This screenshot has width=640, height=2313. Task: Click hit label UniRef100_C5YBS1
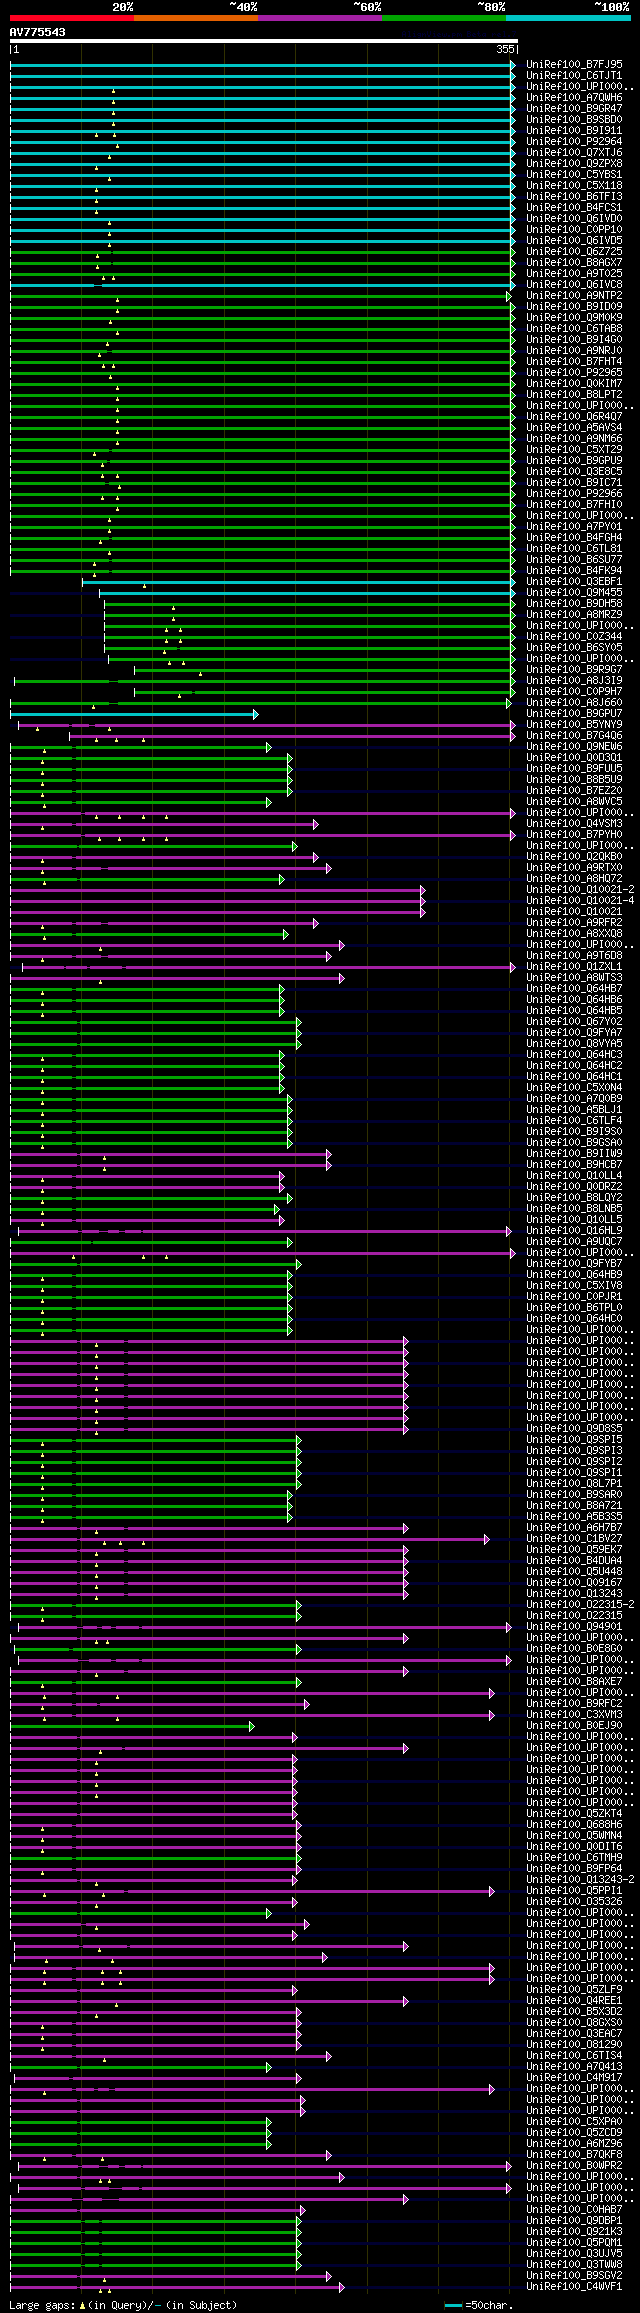(574, 174)
